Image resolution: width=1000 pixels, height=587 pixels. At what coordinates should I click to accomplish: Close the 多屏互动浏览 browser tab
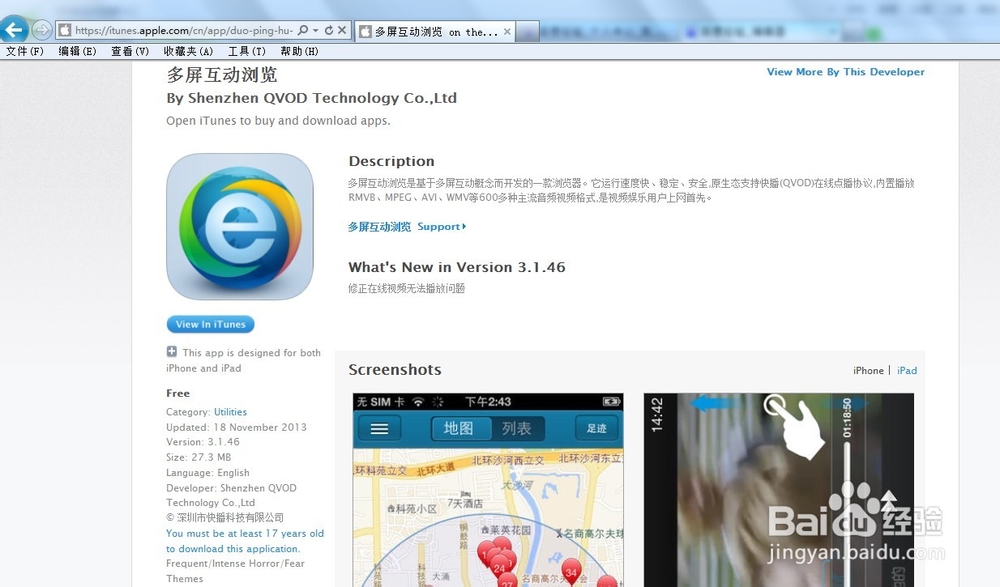point(507,31)
